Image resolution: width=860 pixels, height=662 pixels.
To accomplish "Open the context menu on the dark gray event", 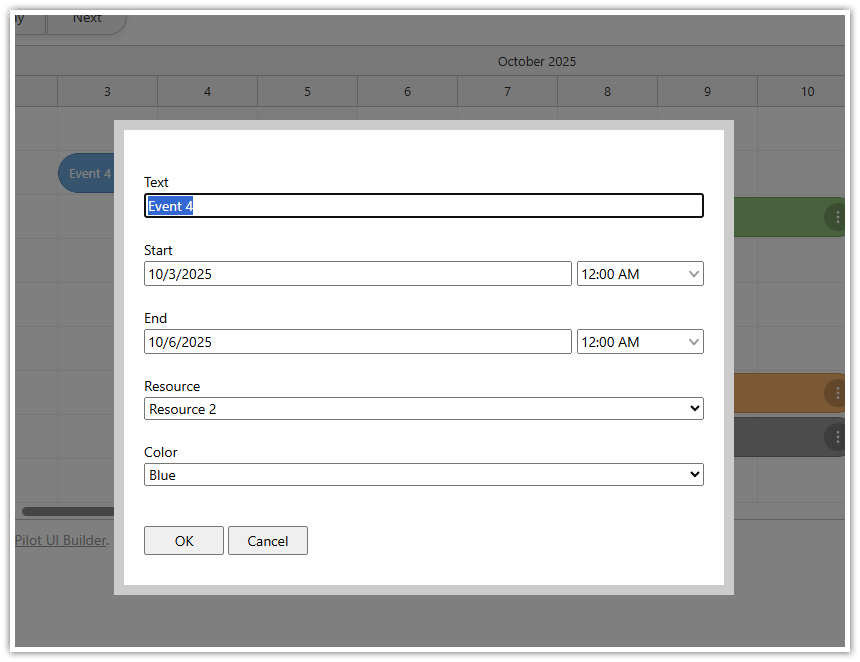I will tap(836, 437).
